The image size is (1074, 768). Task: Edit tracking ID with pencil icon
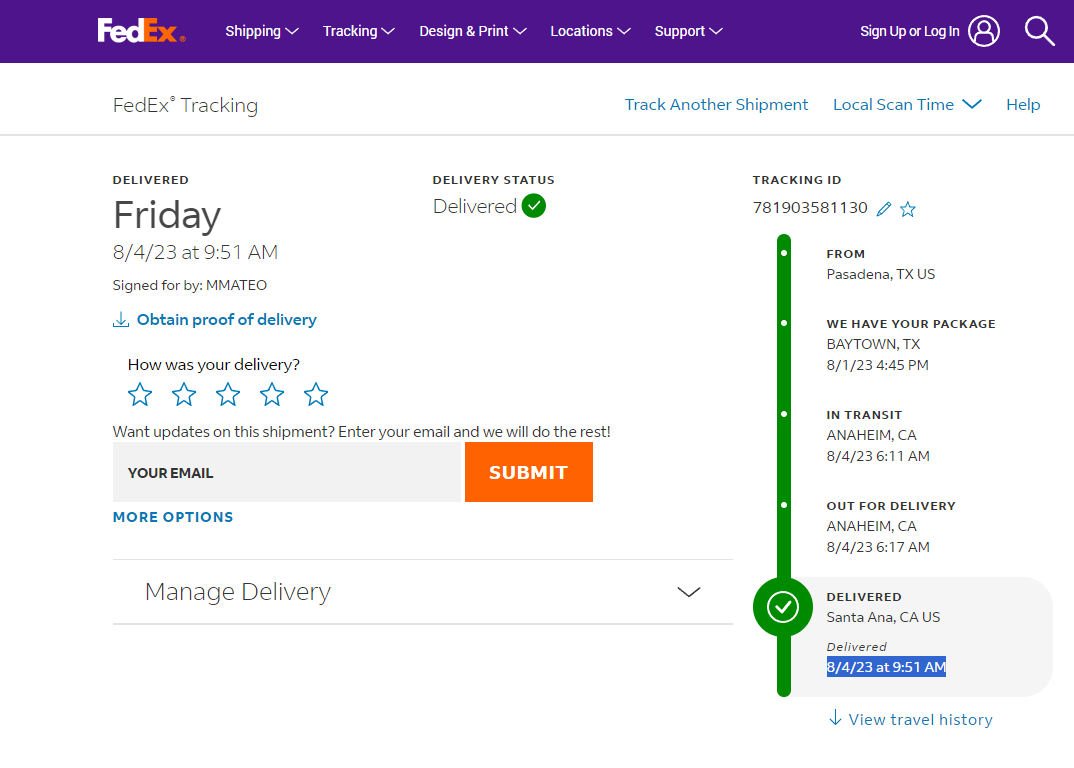point(884,209)
